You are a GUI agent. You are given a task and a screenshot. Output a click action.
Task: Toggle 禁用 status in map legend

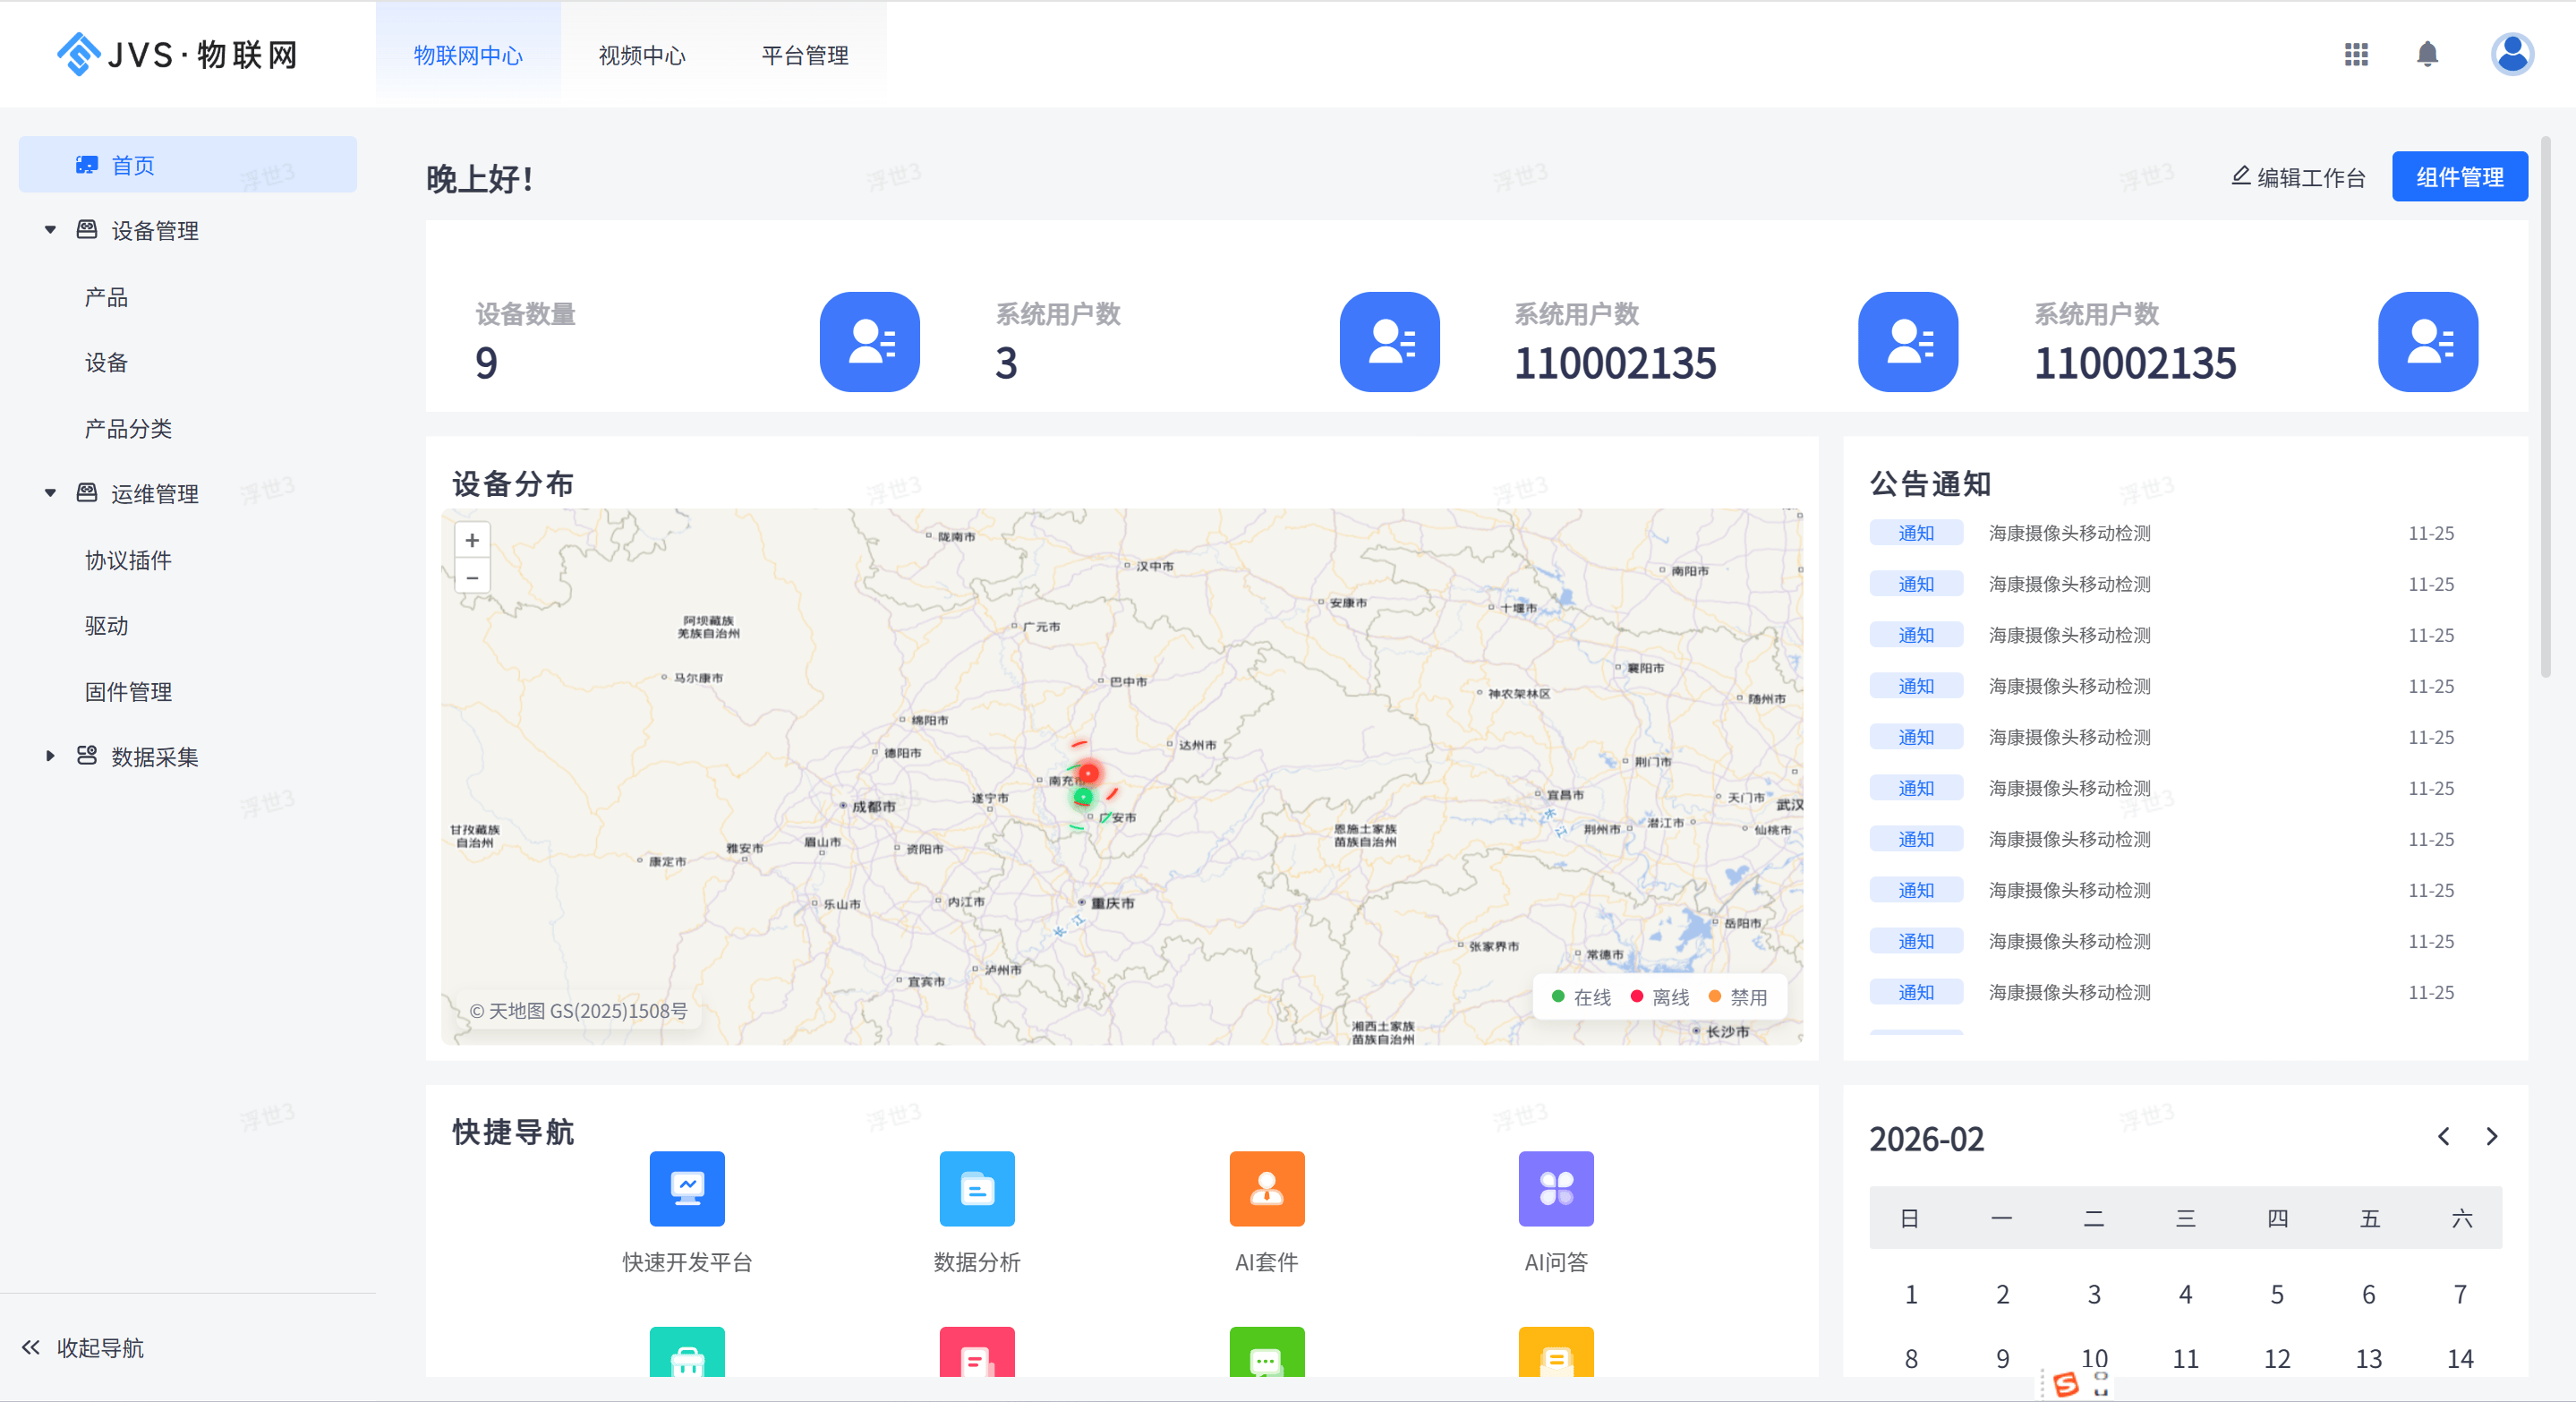(x=1738, y=997)
